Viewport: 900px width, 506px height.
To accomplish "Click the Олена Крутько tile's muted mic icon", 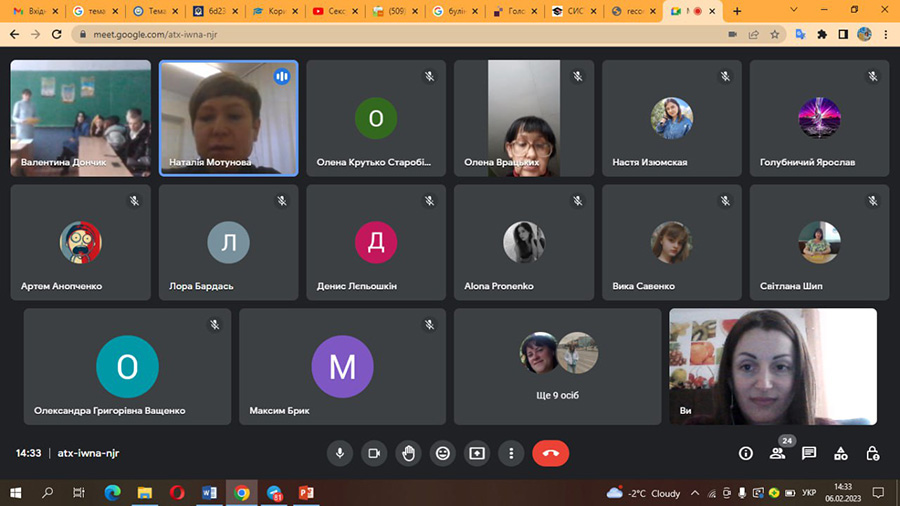I will coord(429,76).
